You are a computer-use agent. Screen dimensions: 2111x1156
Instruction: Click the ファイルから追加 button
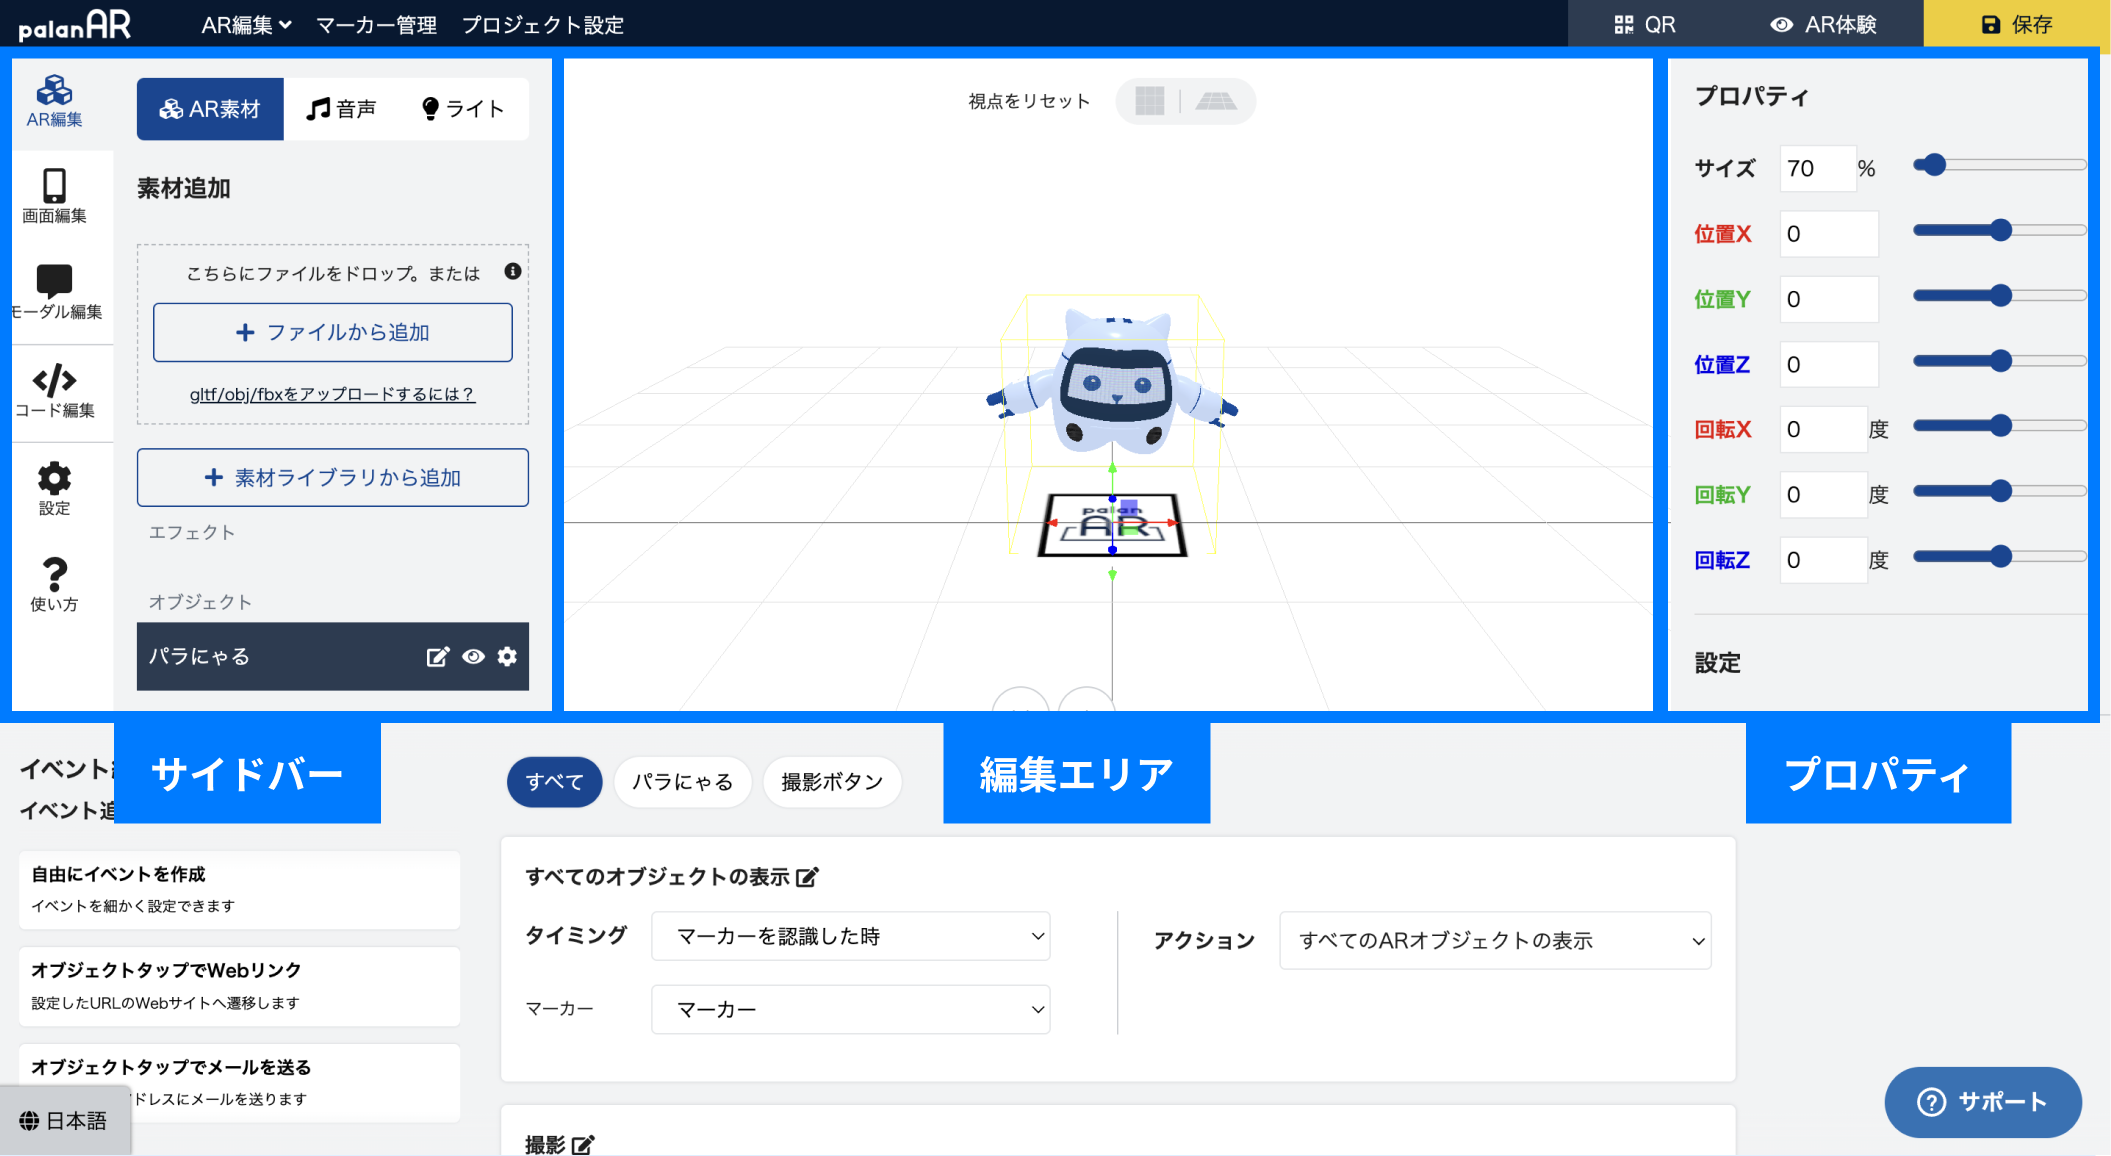pyautogui.click(x=332, y=332)
